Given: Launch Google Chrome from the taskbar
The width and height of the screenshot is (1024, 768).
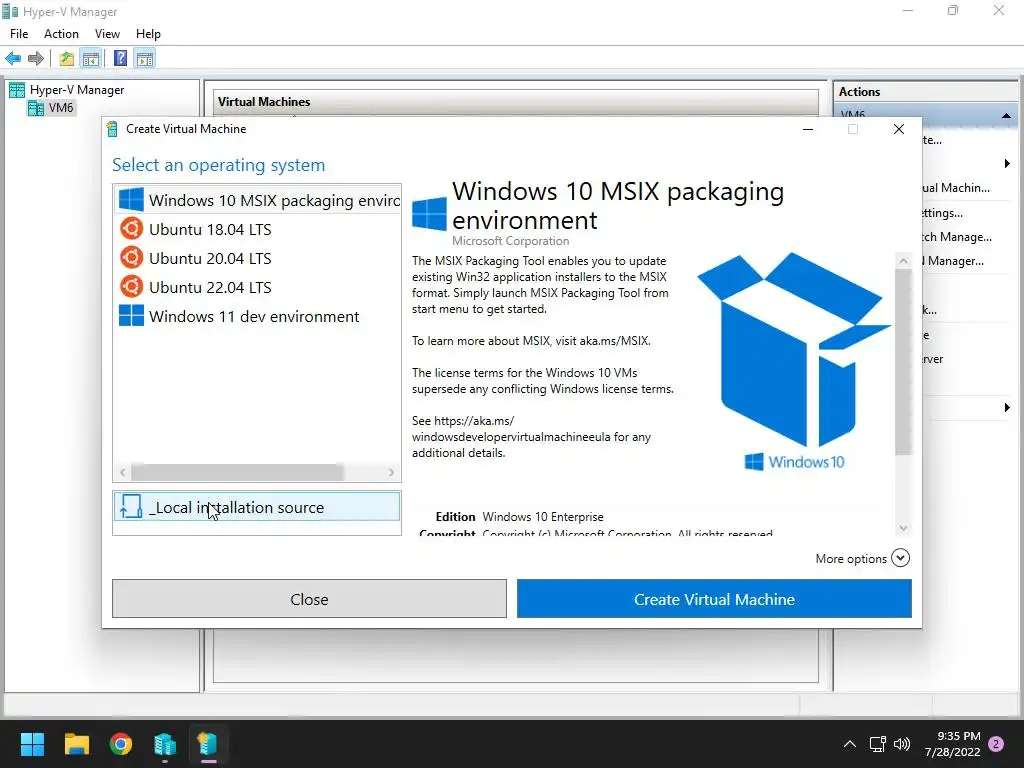Looking at the screenshot, I should pos(121,744).
